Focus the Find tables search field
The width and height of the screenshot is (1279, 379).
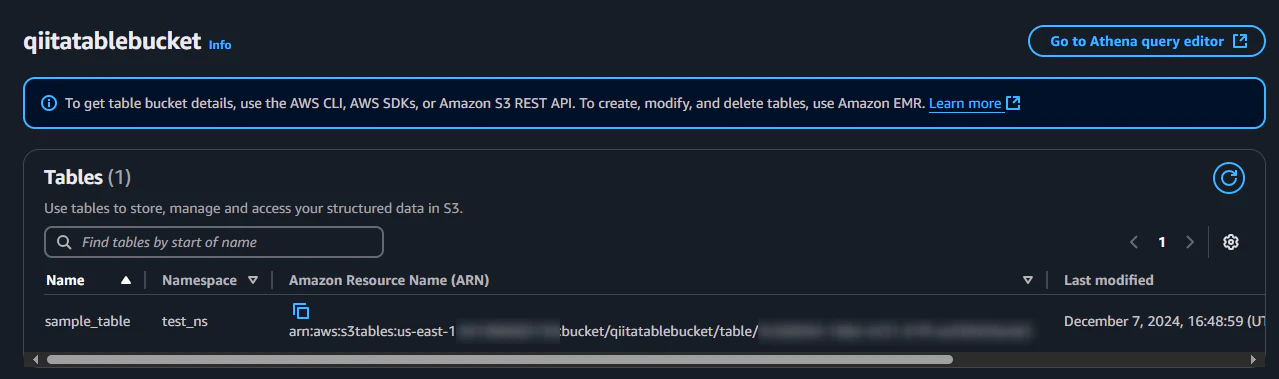pos(214,242)
